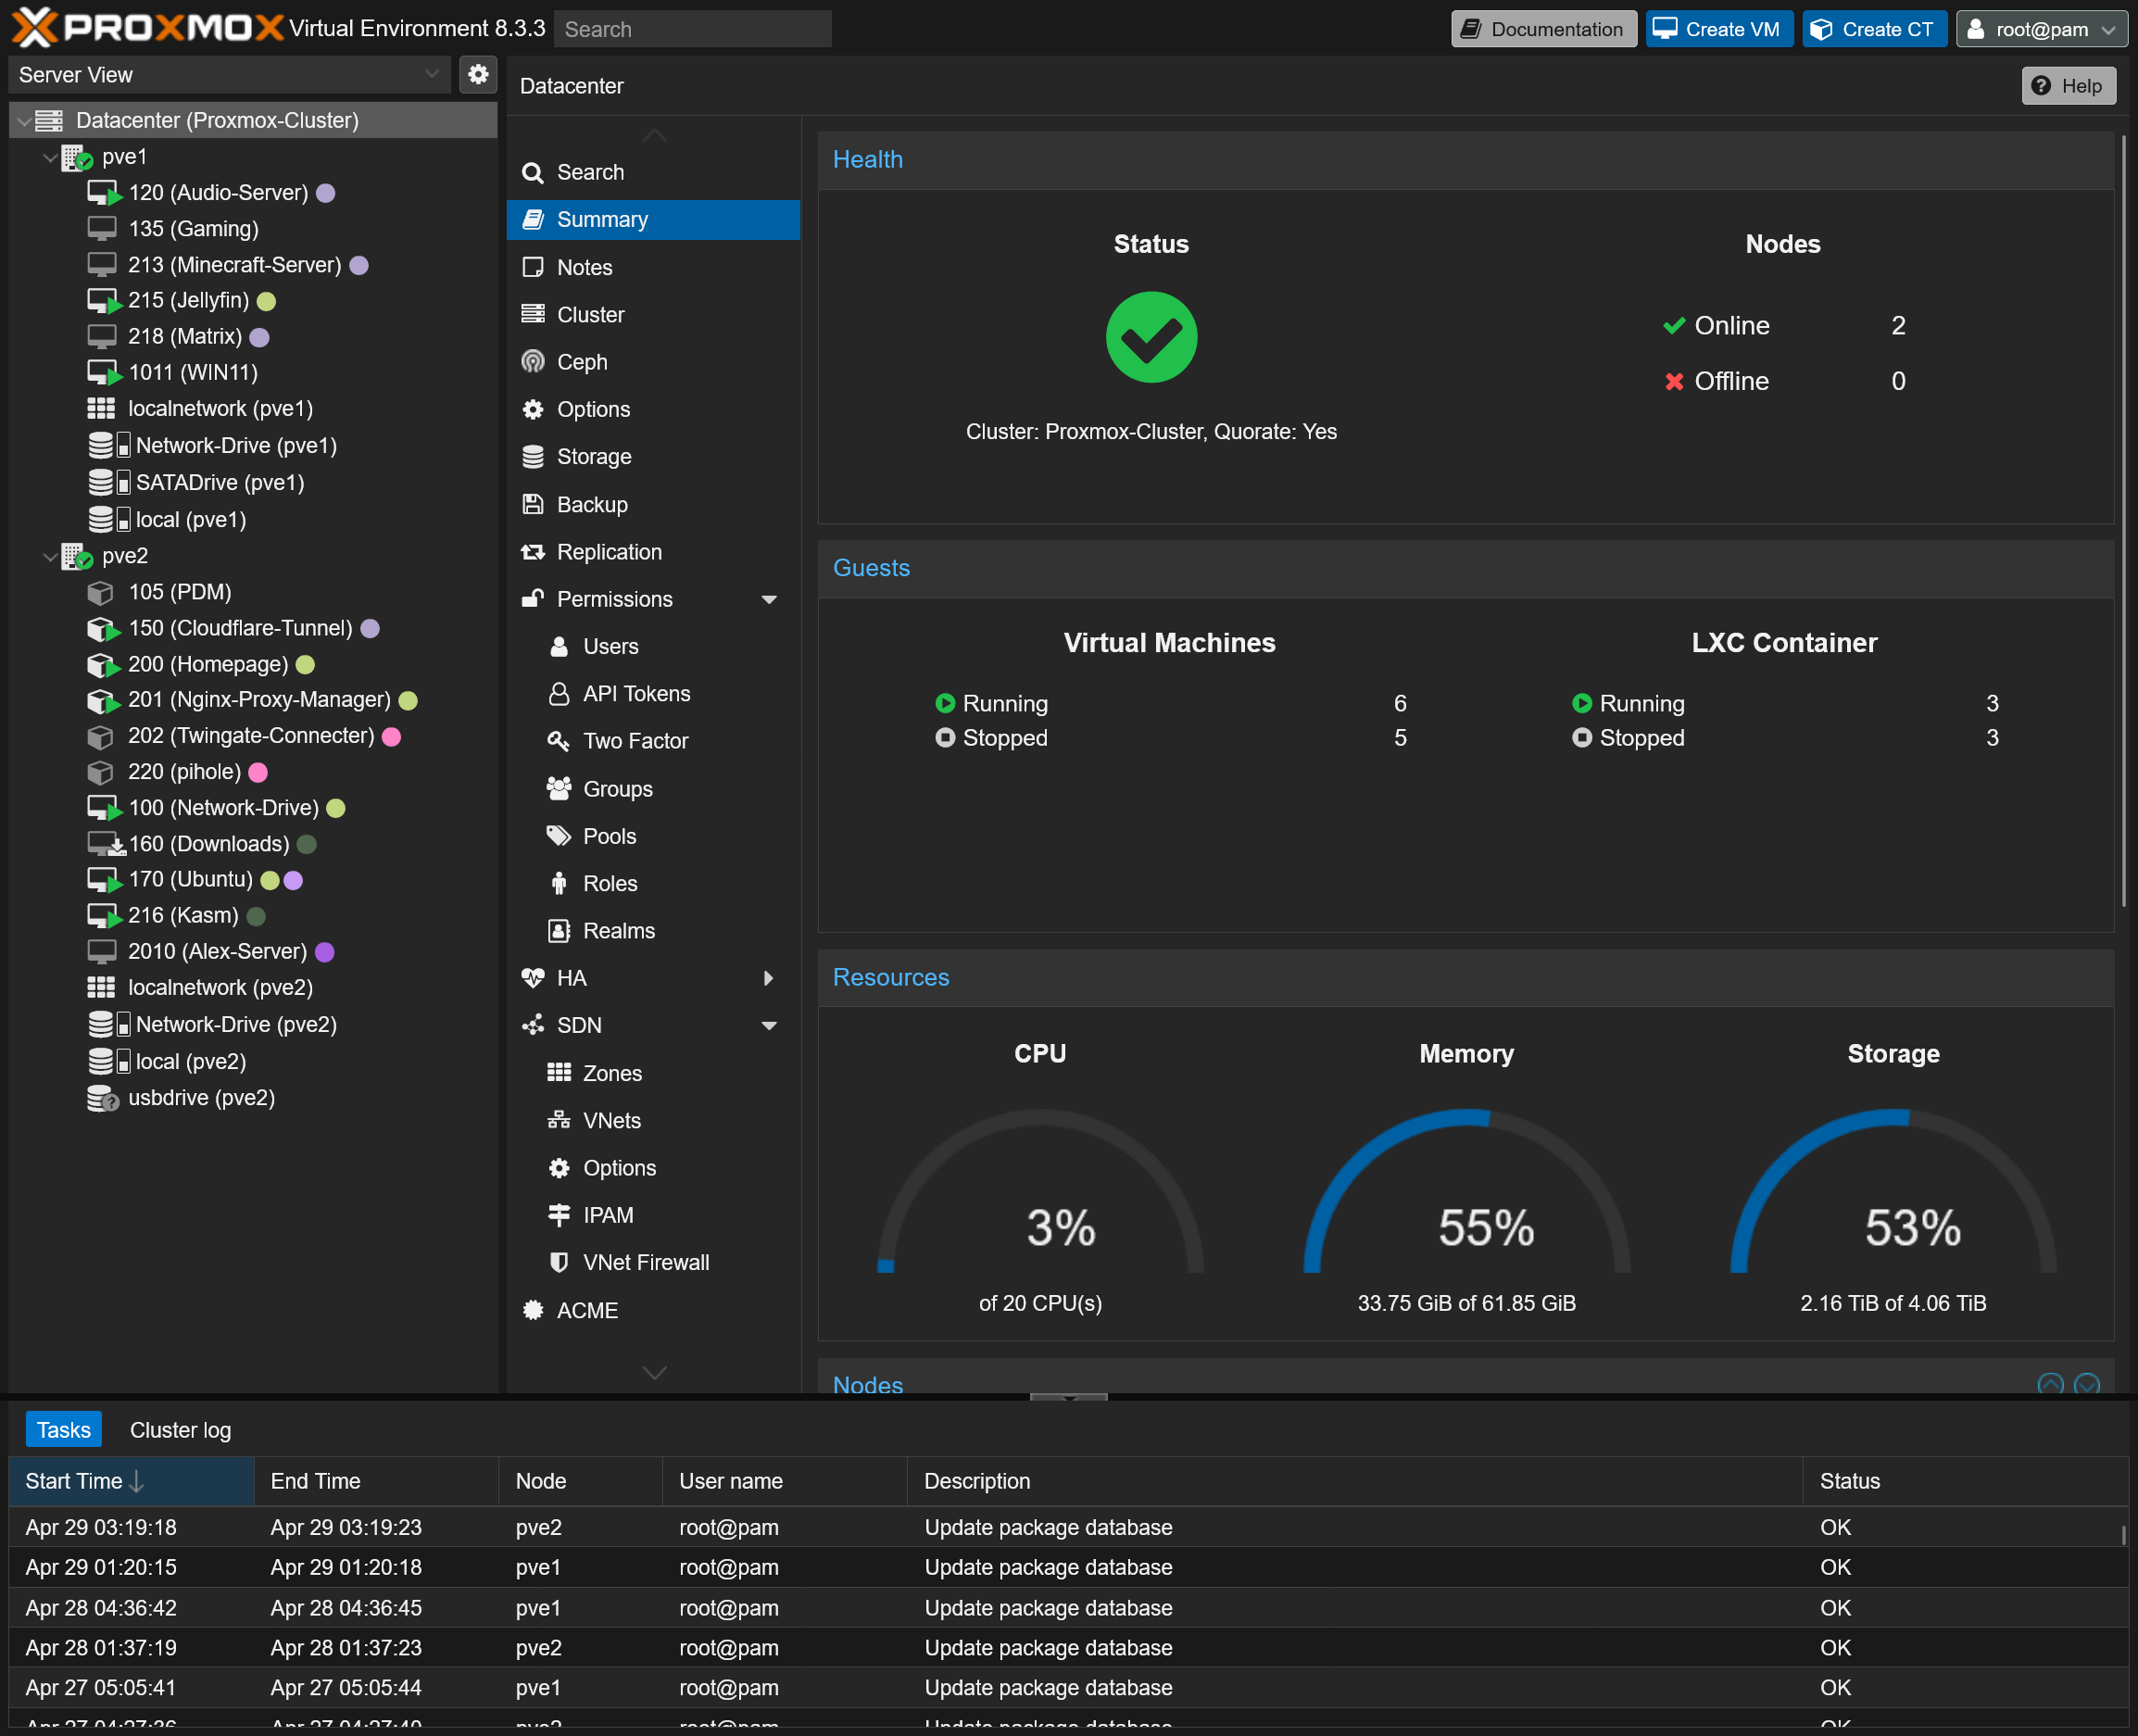Click the Documentation button
The height and width of the screenshot is (1736, 2138).
click(1543, 29)
